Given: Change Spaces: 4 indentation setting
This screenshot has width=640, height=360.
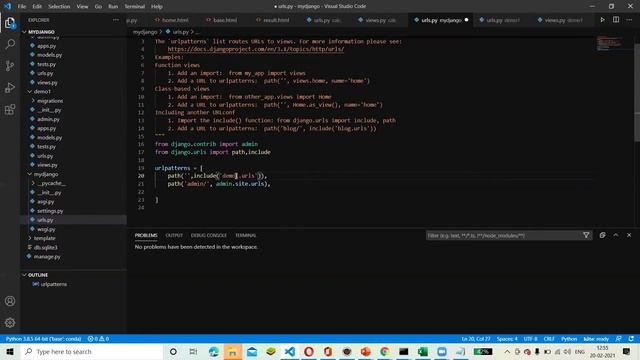Looking at the screenshot, I should point(507,339).
